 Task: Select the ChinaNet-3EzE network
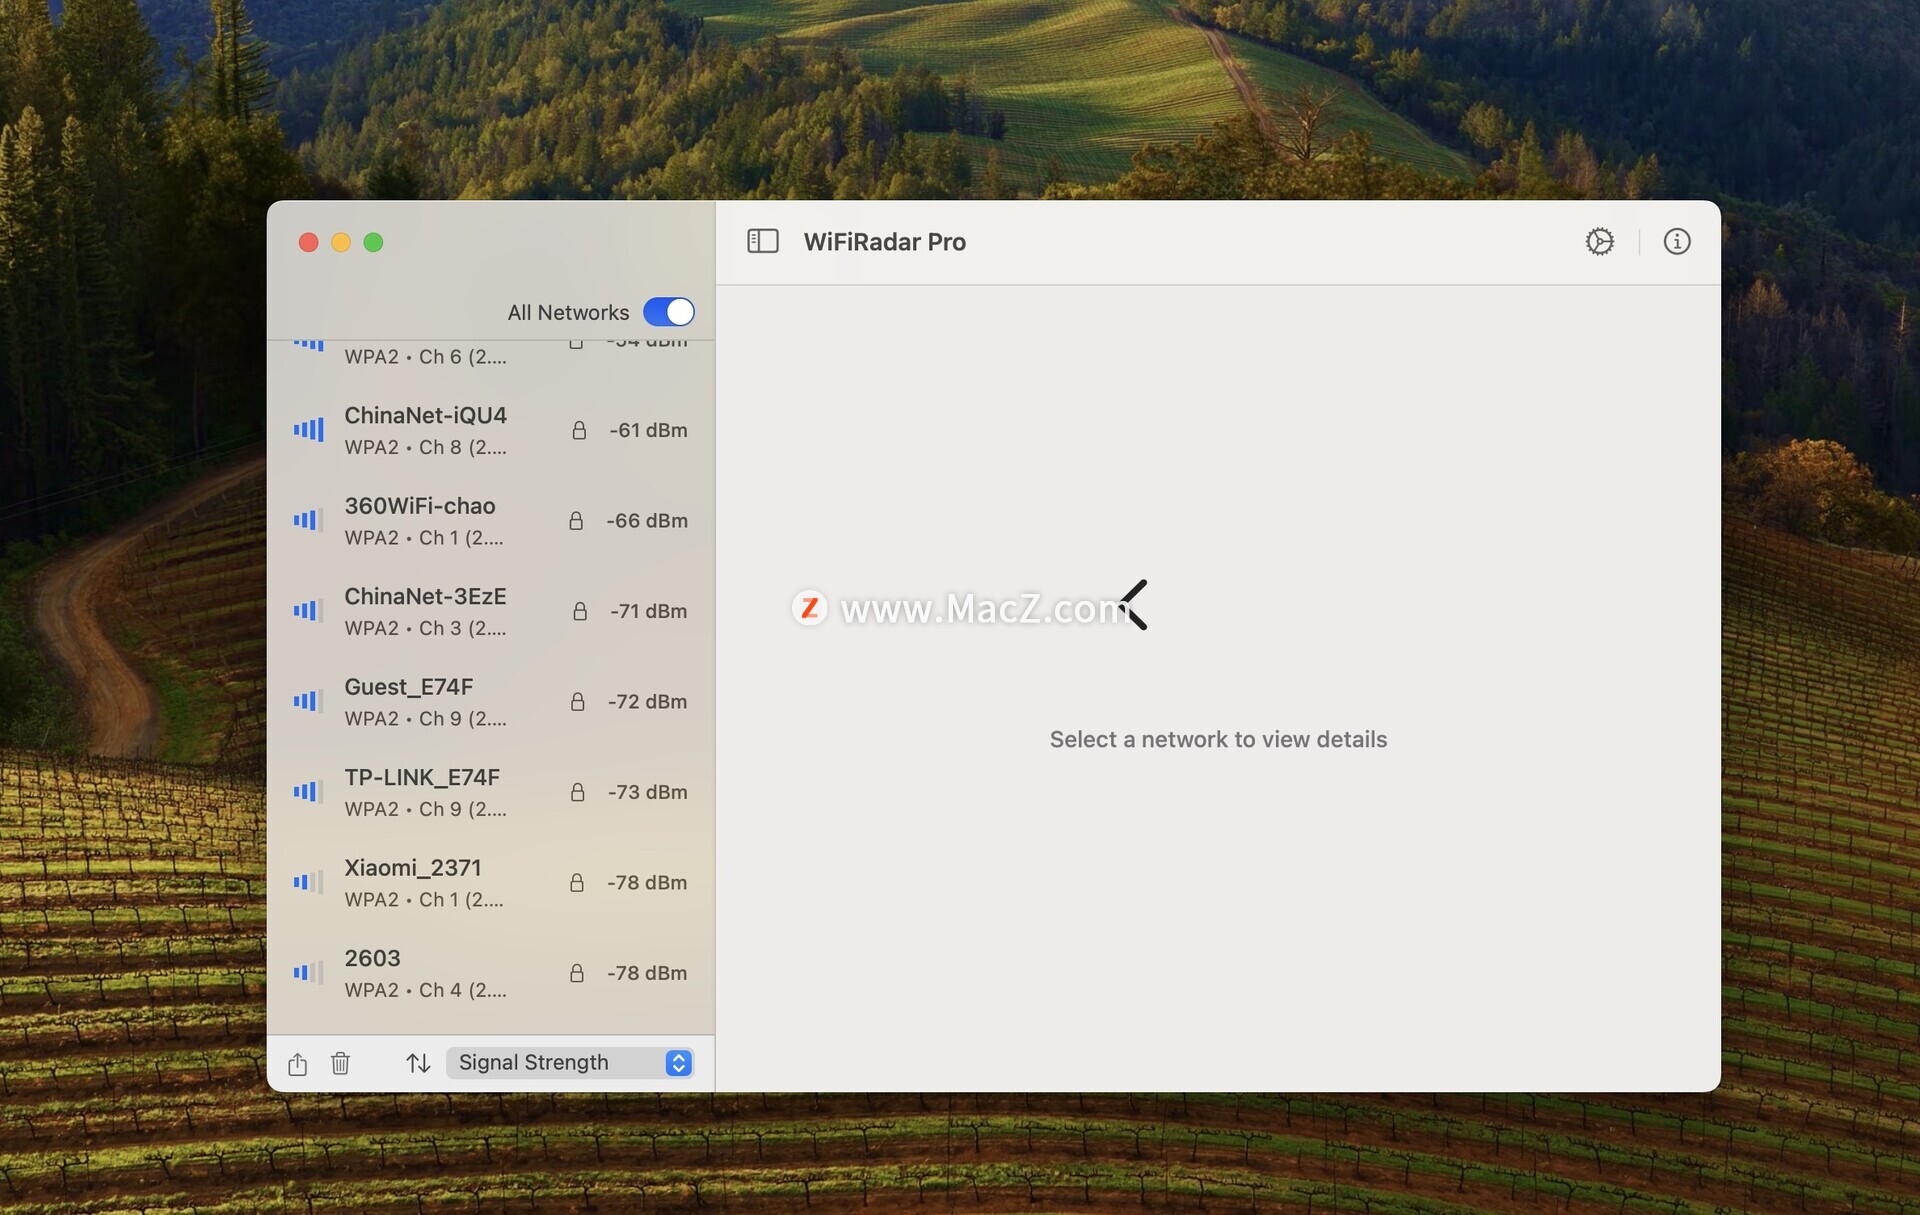490,611
